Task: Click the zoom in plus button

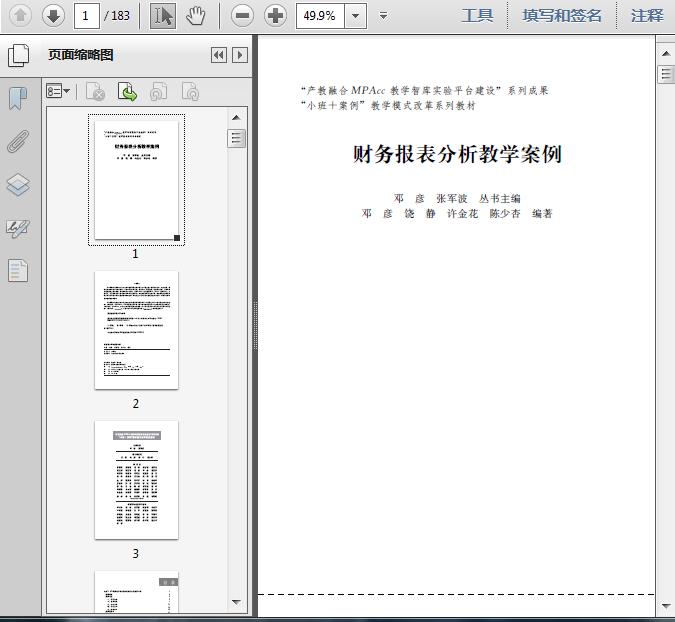Action: pyautogui.click(x=275, y=15)
